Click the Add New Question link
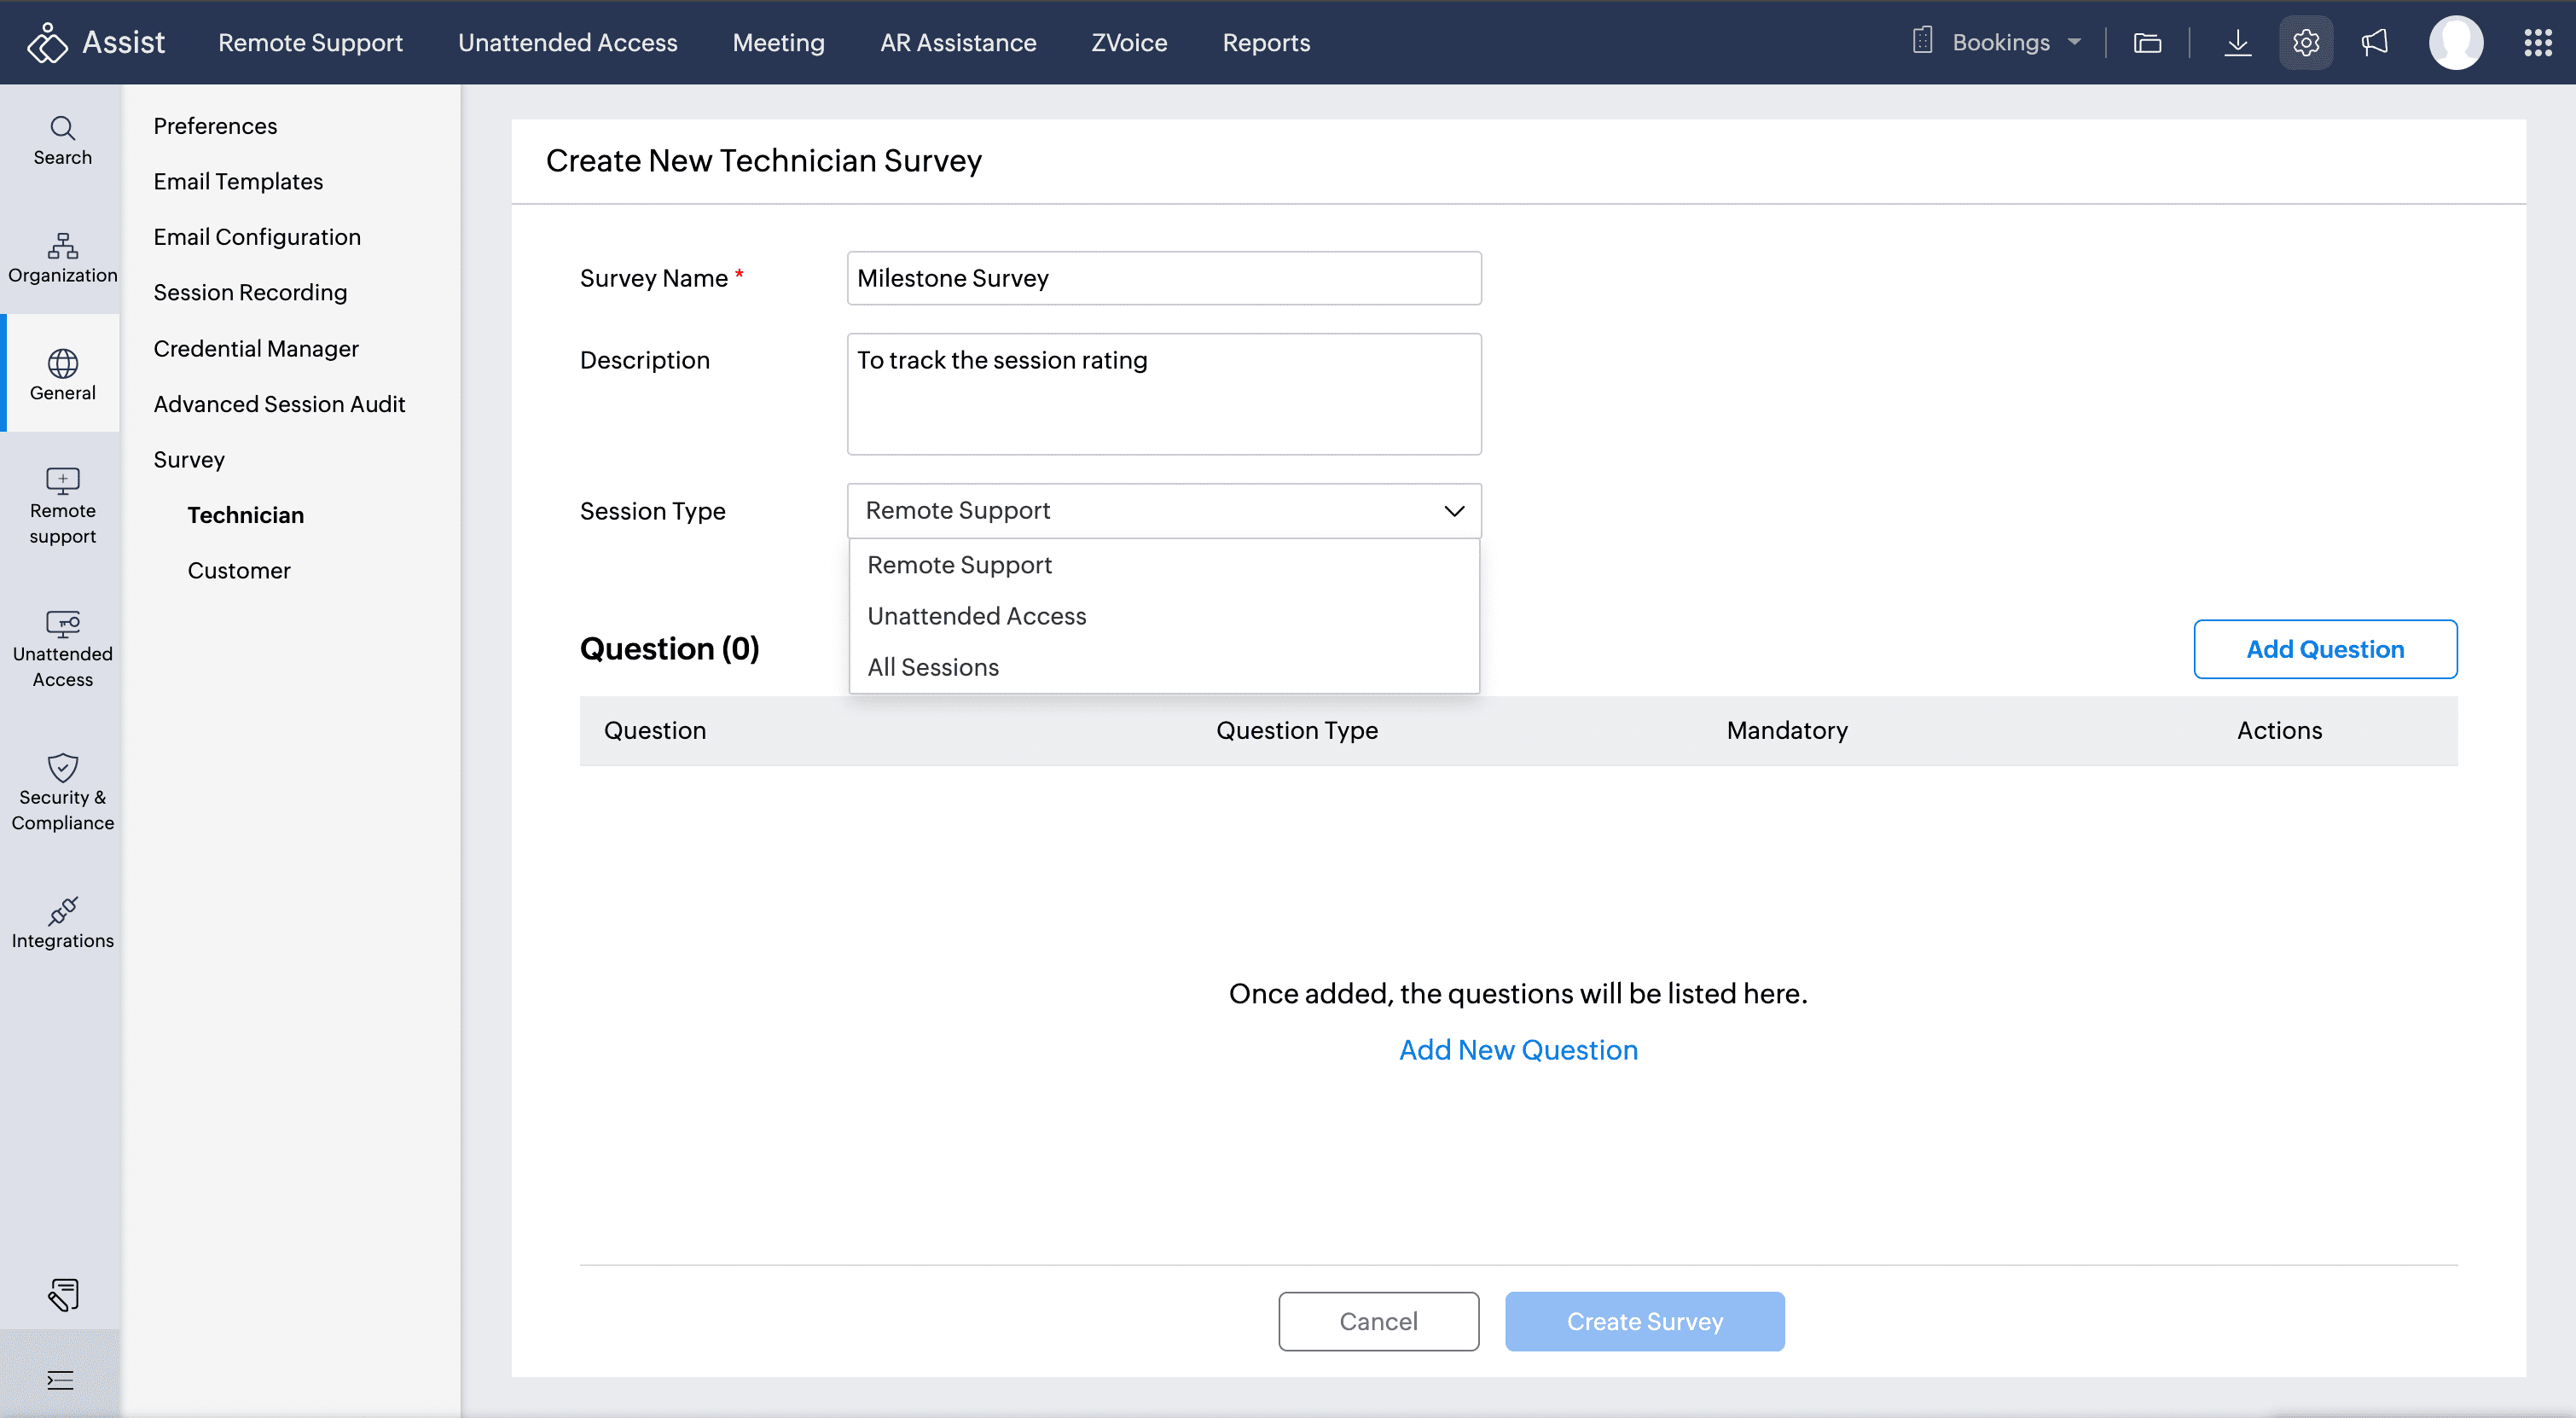Image resolution: width=2576 pixels, height=1418 pixels. (x=1517, y=1050)
